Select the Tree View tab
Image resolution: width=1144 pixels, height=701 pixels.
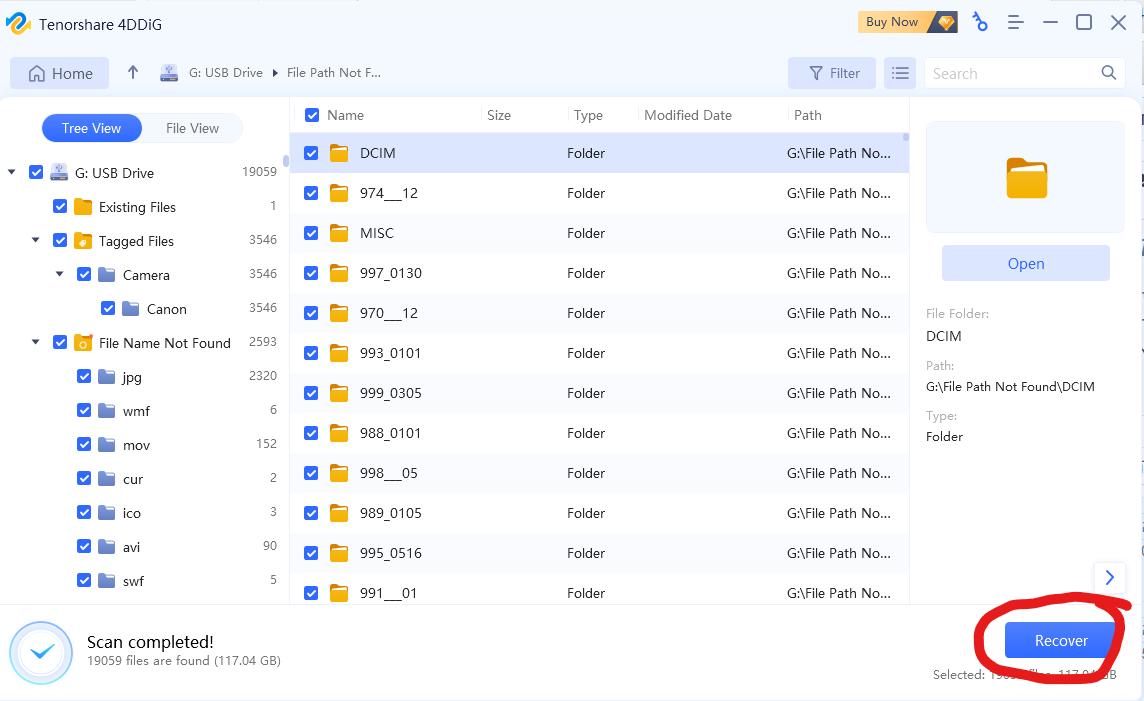91,128
